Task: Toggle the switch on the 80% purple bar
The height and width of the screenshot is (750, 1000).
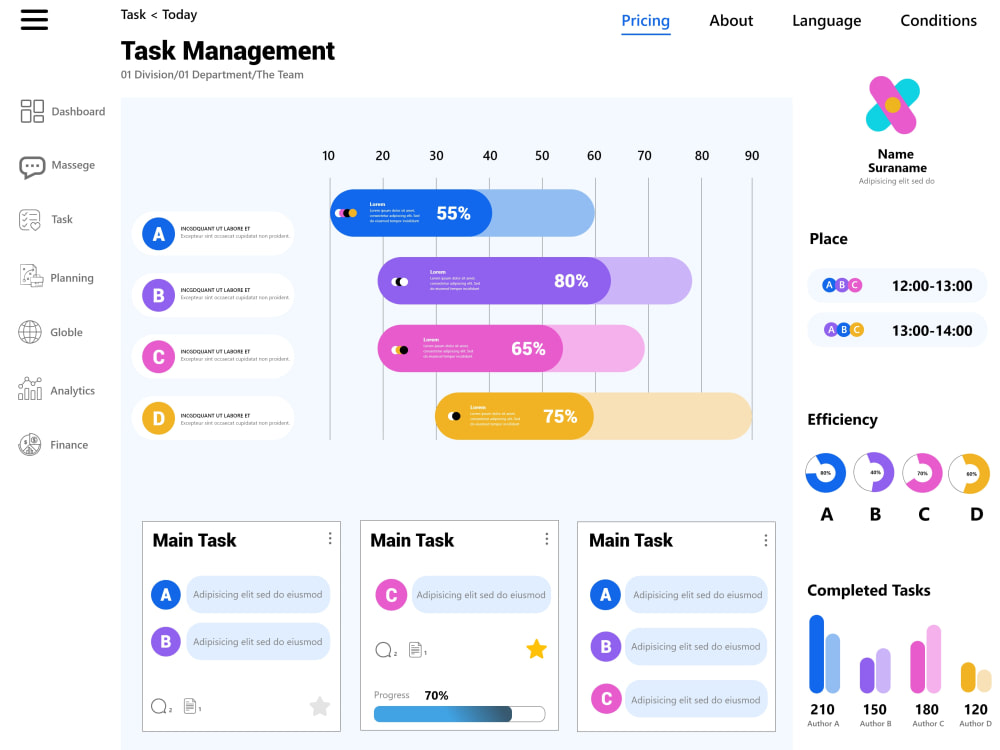Action: coord(400,282)
